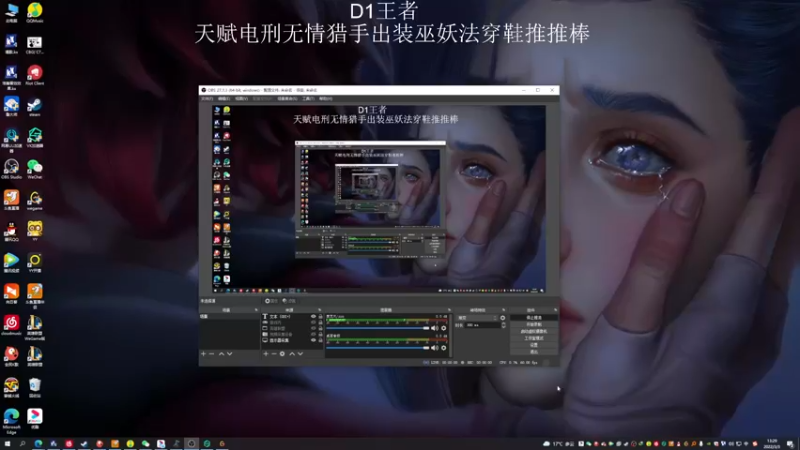Open the OBS Studio desktop shortcut

click(11, 169)
